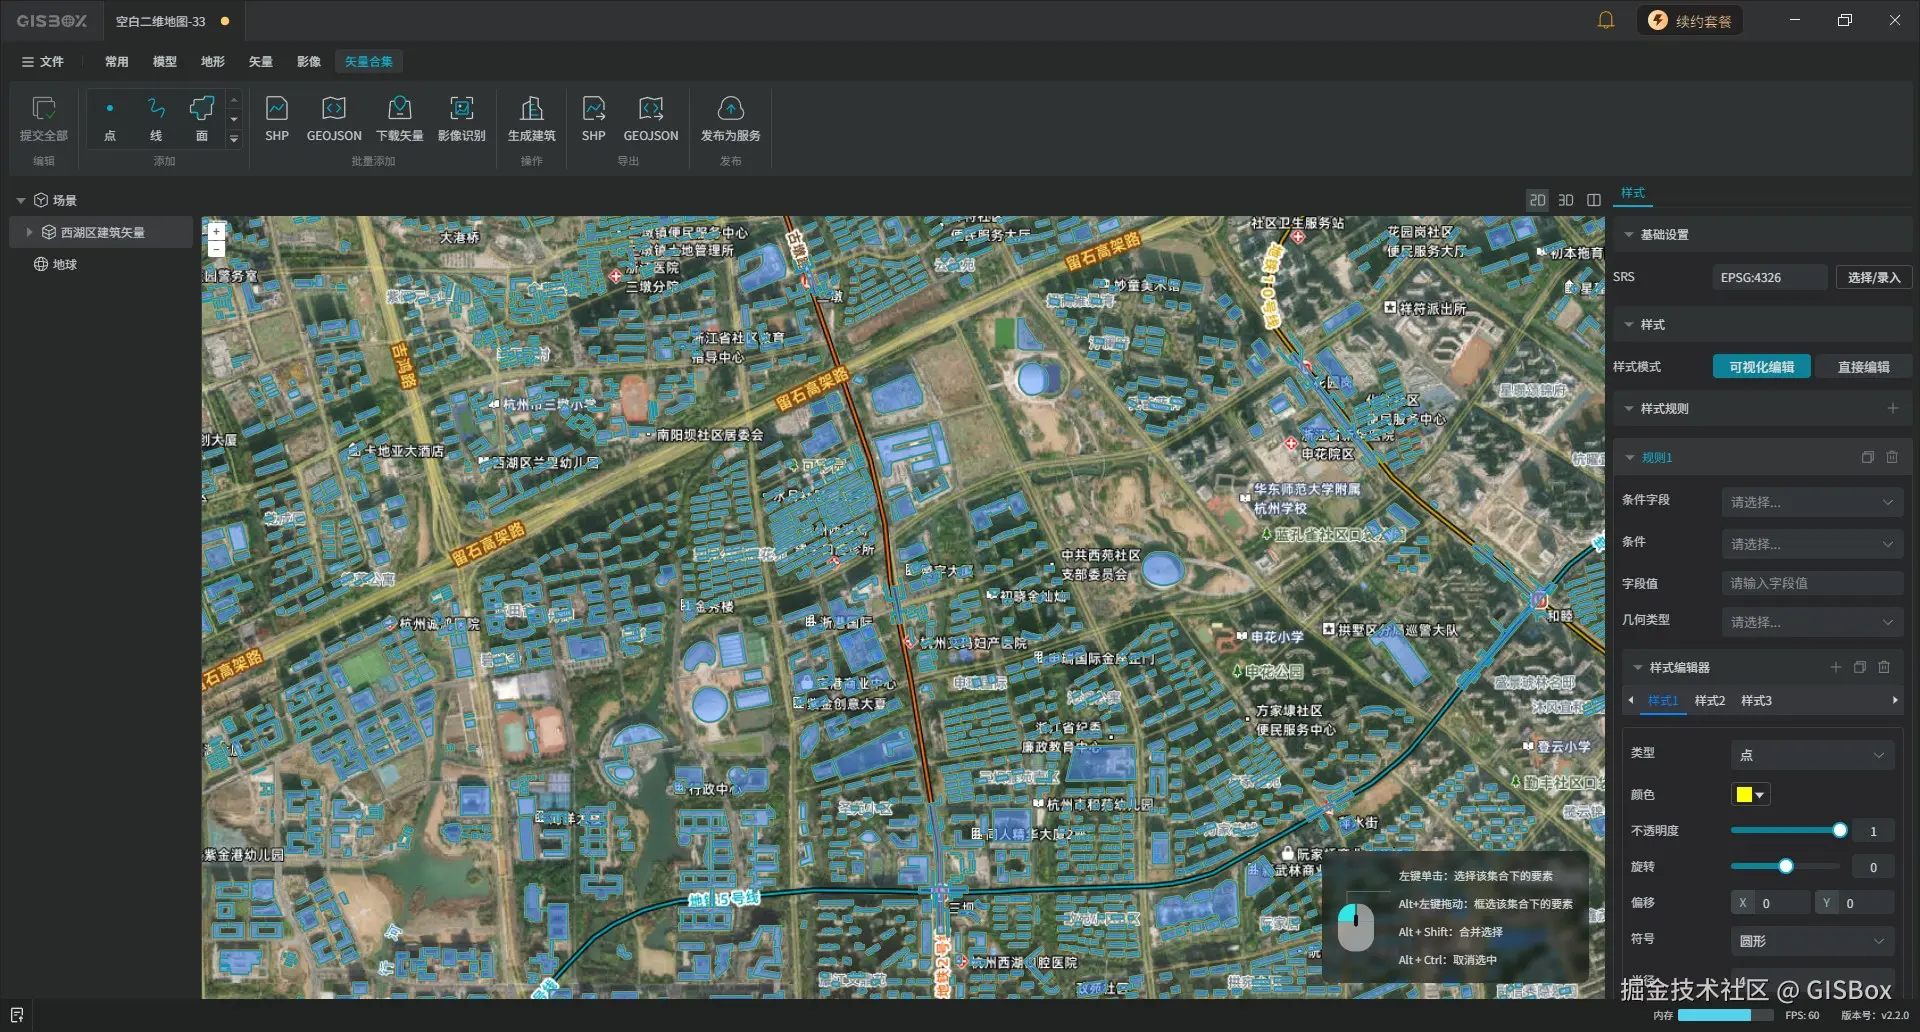
Task: Click the 选择/录入 SRS button
Action: [1873, 277]
